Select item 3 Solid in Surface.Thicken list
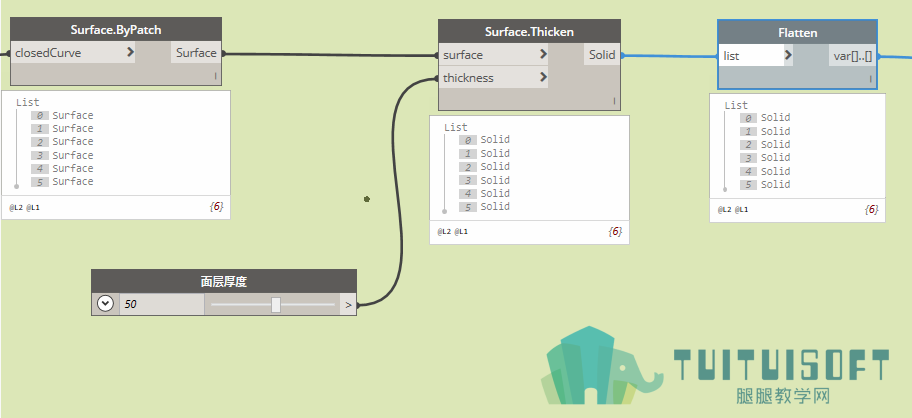Screen dimensions: 912x418 click(x=484, y=180)
